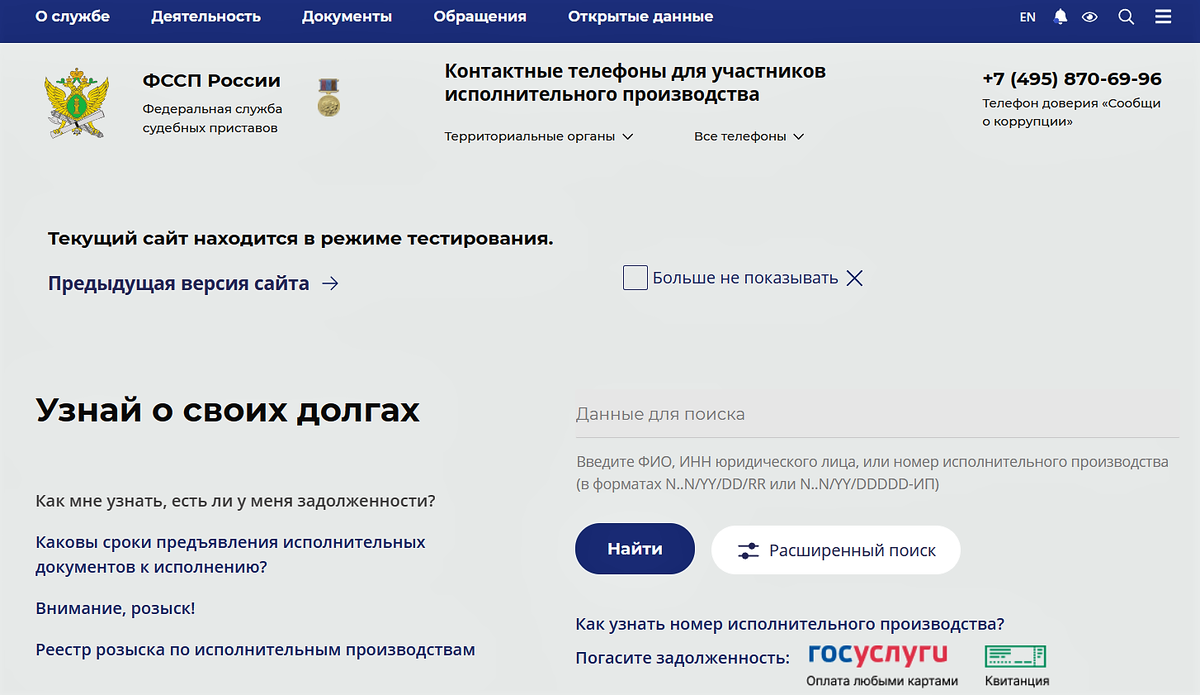This screenshot has width=1200, height=695.
Task: Click the notification bell icon
Action: [x=1061, y=17]
